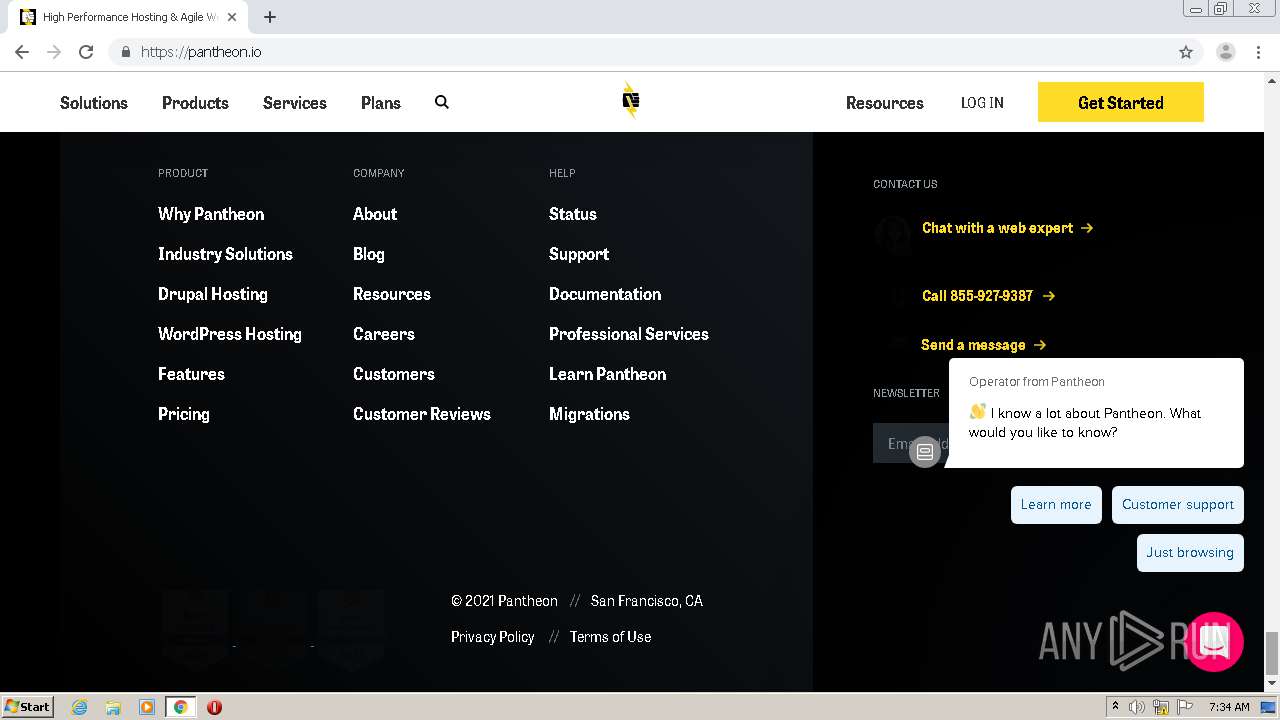Open the Learn Pantheon link
This screenshot has height=720, width=1280.
(x=608, y=374)
